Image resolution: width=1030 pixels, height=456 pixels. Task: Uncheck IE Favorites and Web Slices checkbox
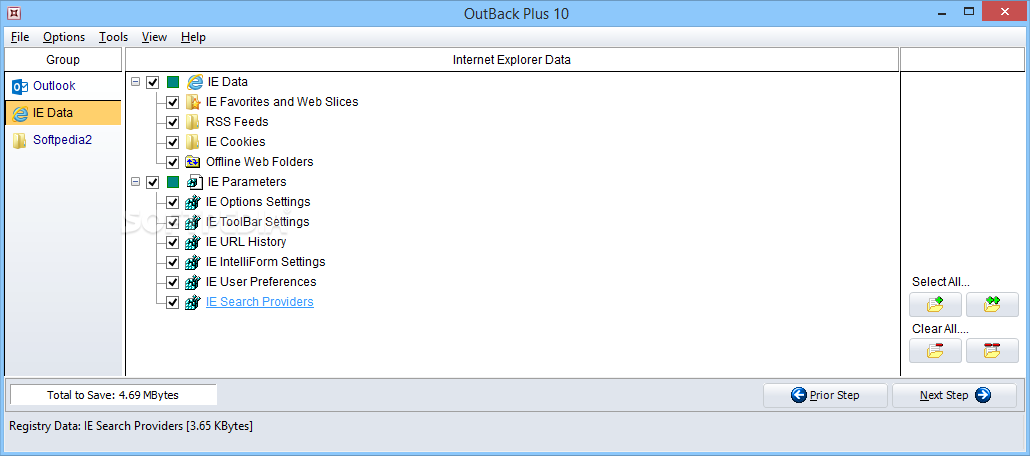tap(173, 103)
